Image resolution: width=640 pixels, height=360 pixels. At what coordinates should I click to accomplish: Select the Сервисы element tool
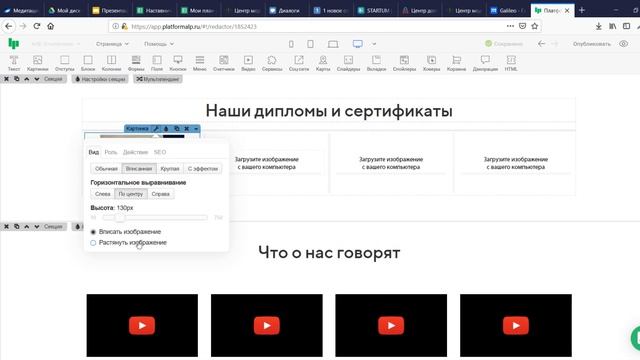272,63
